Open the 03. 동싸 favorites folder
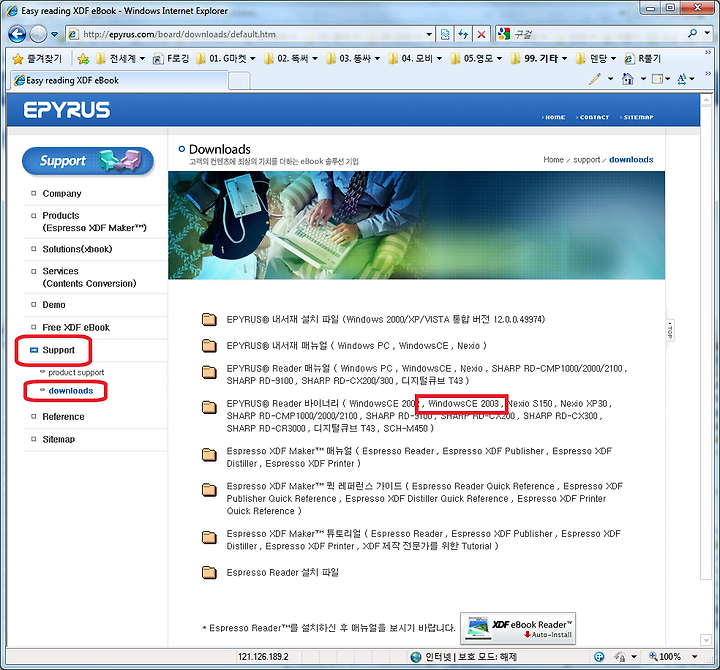Image resolution: width=720 pixels, height=670 pixels. (353, 59)
